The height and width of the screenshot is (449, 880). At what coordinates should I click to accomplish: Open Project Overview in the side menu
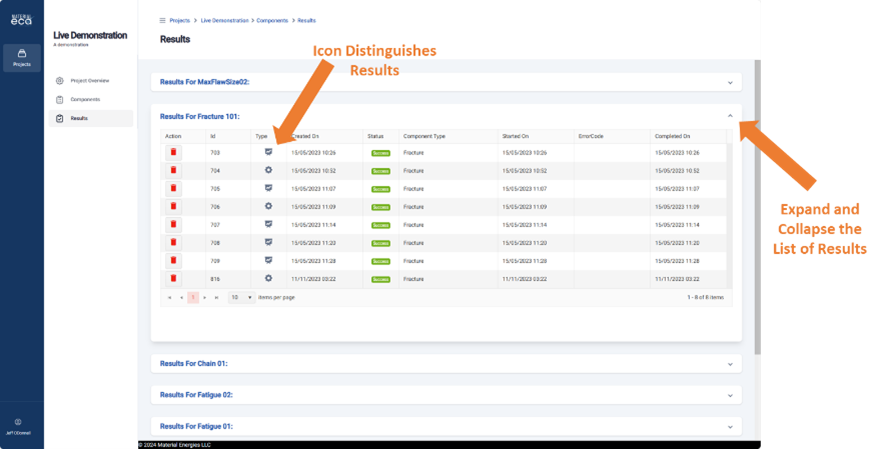[x=89, y=80]
